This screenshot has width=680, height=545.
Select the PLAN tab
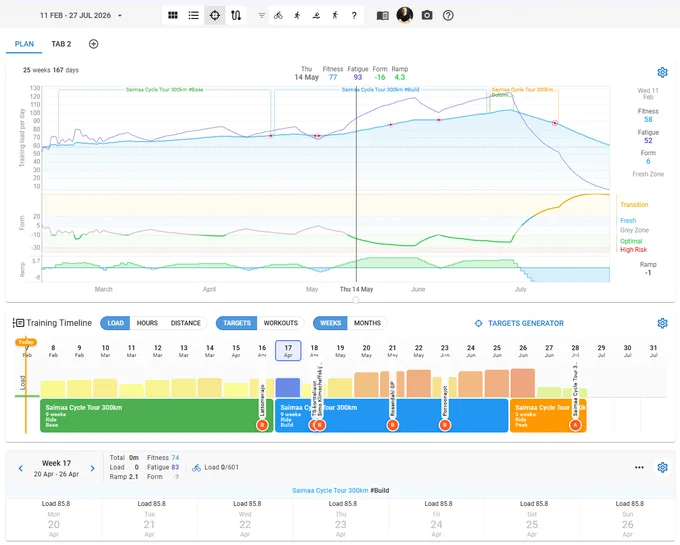point(24,44)
